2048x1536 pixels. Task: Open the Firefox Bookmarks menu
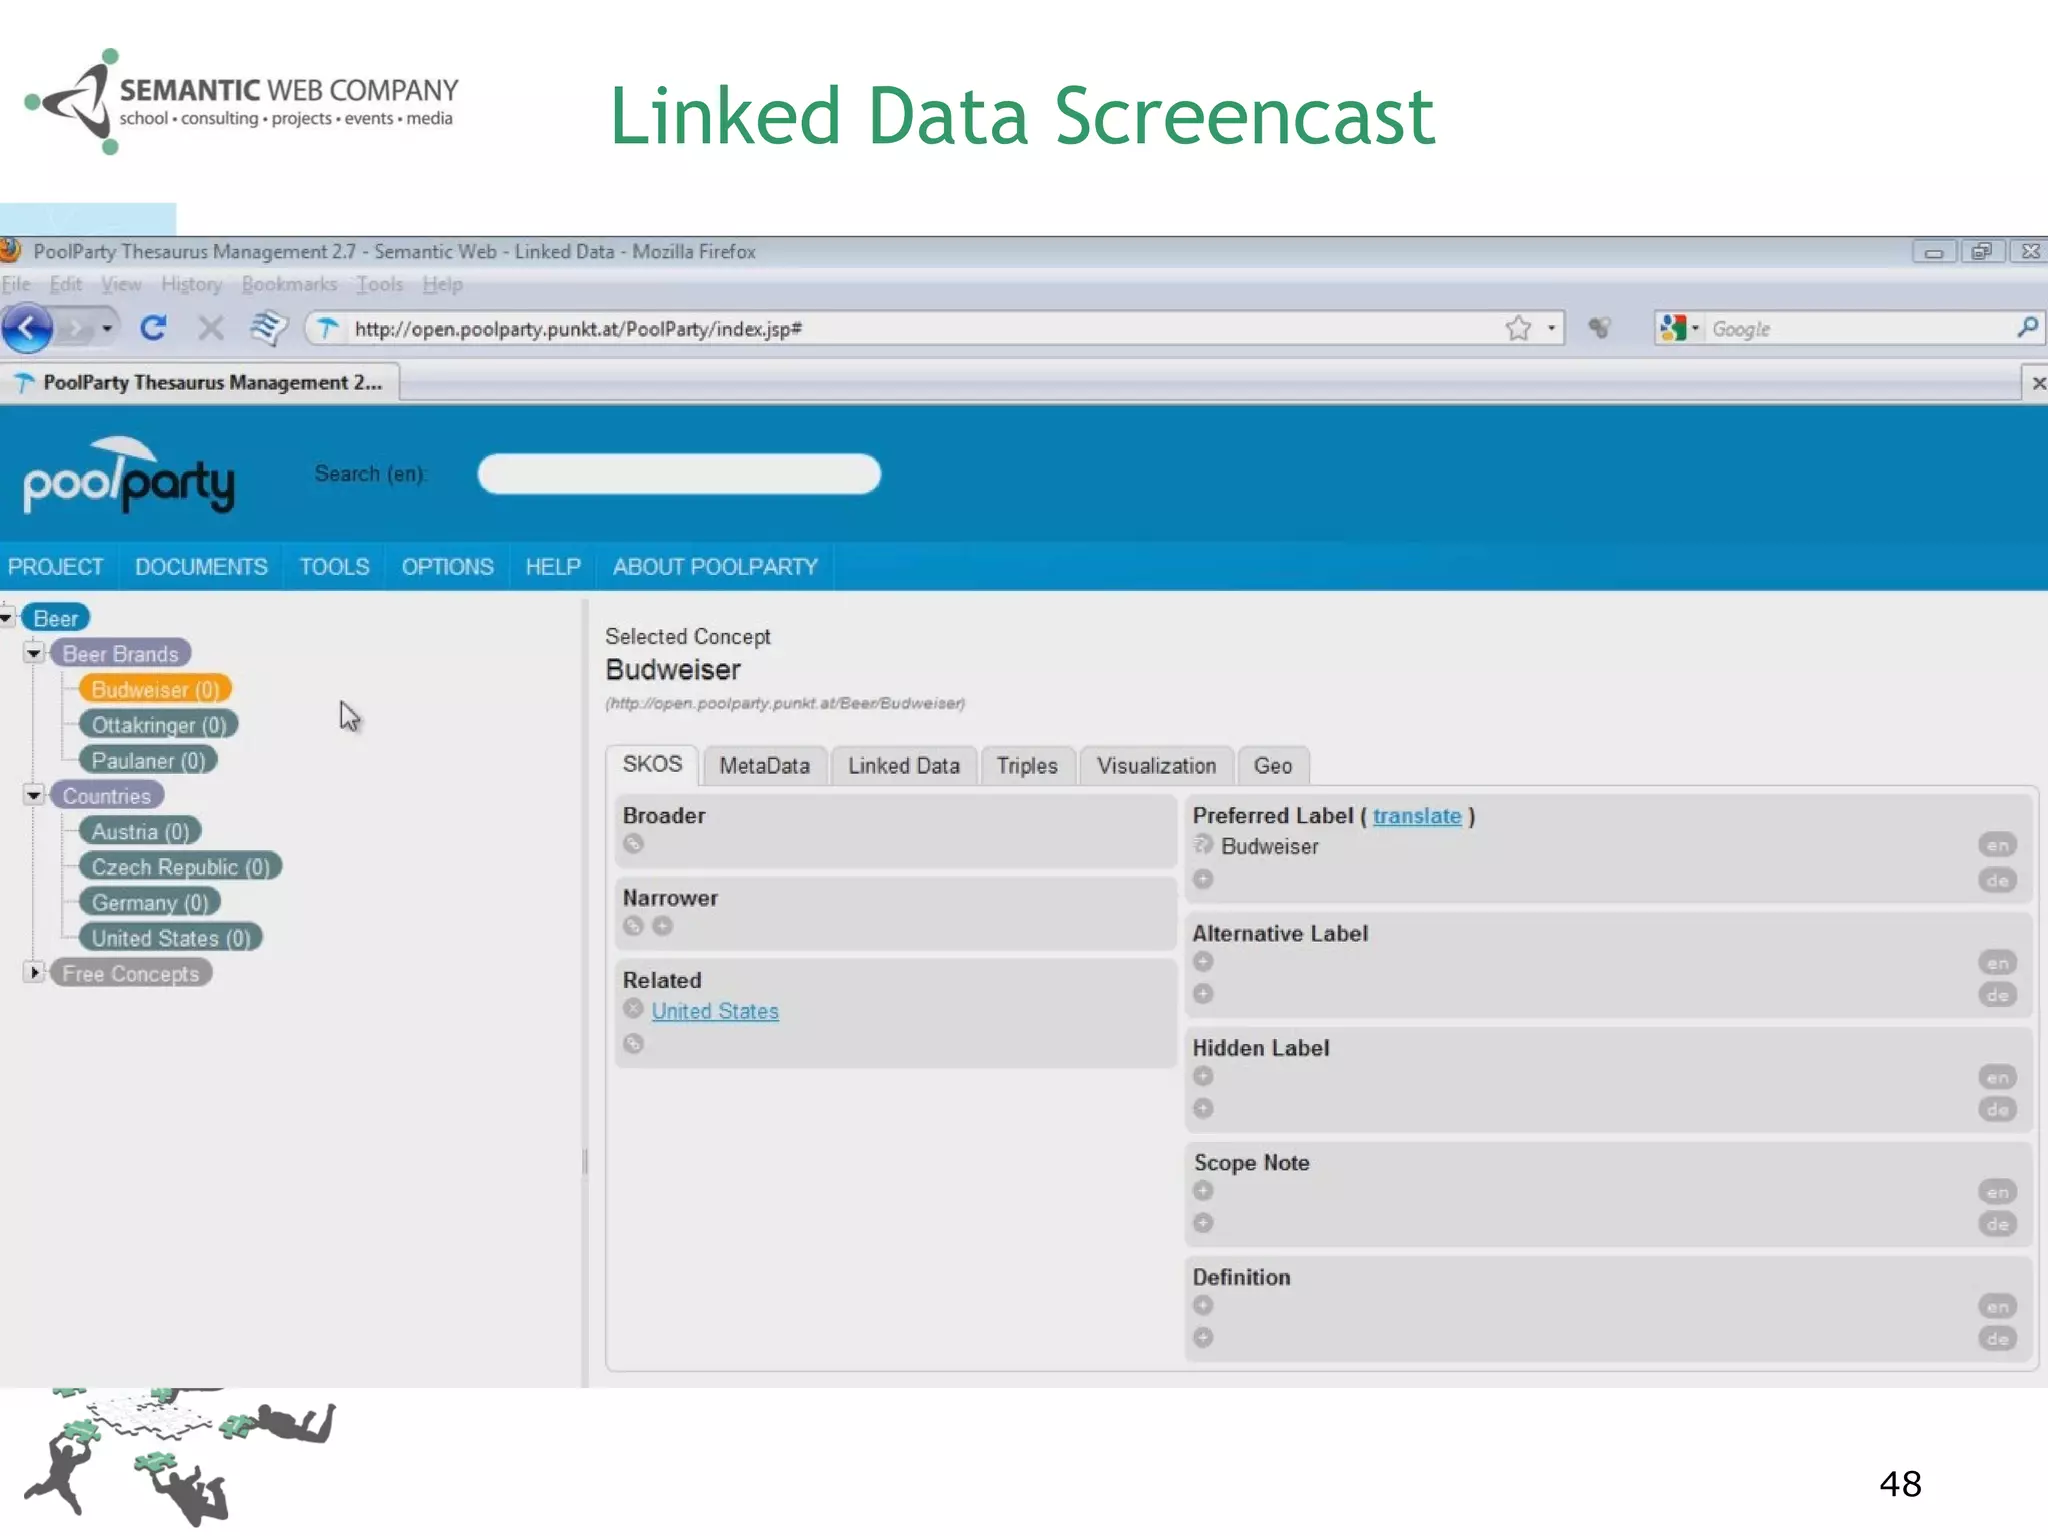point(289,285)
